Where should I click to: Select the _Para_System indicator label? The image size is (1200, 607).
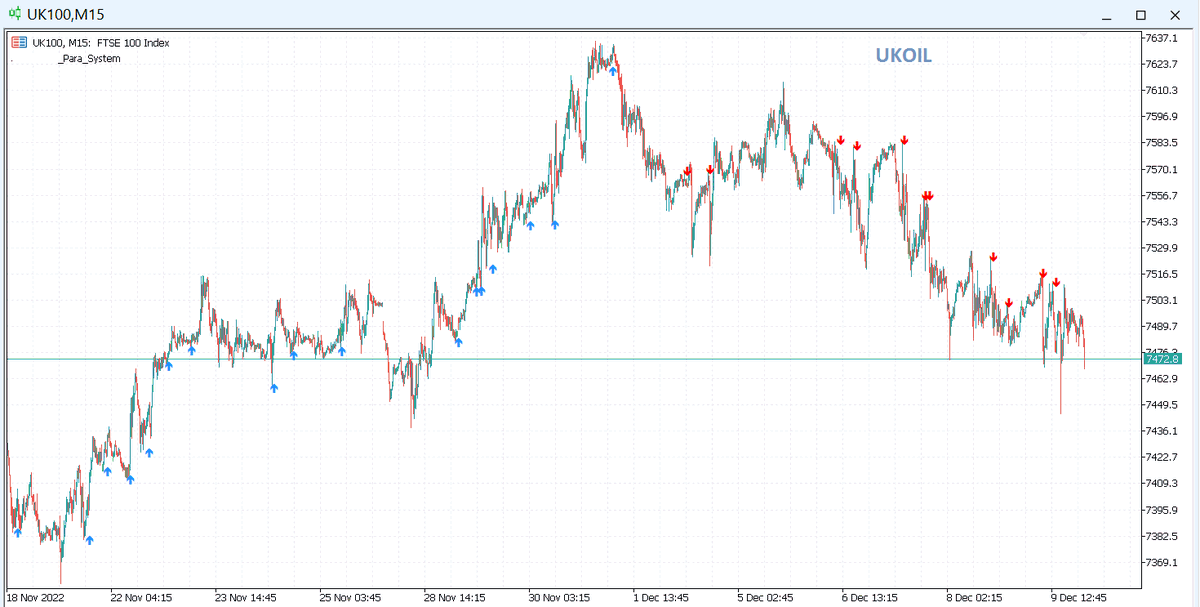90,58
